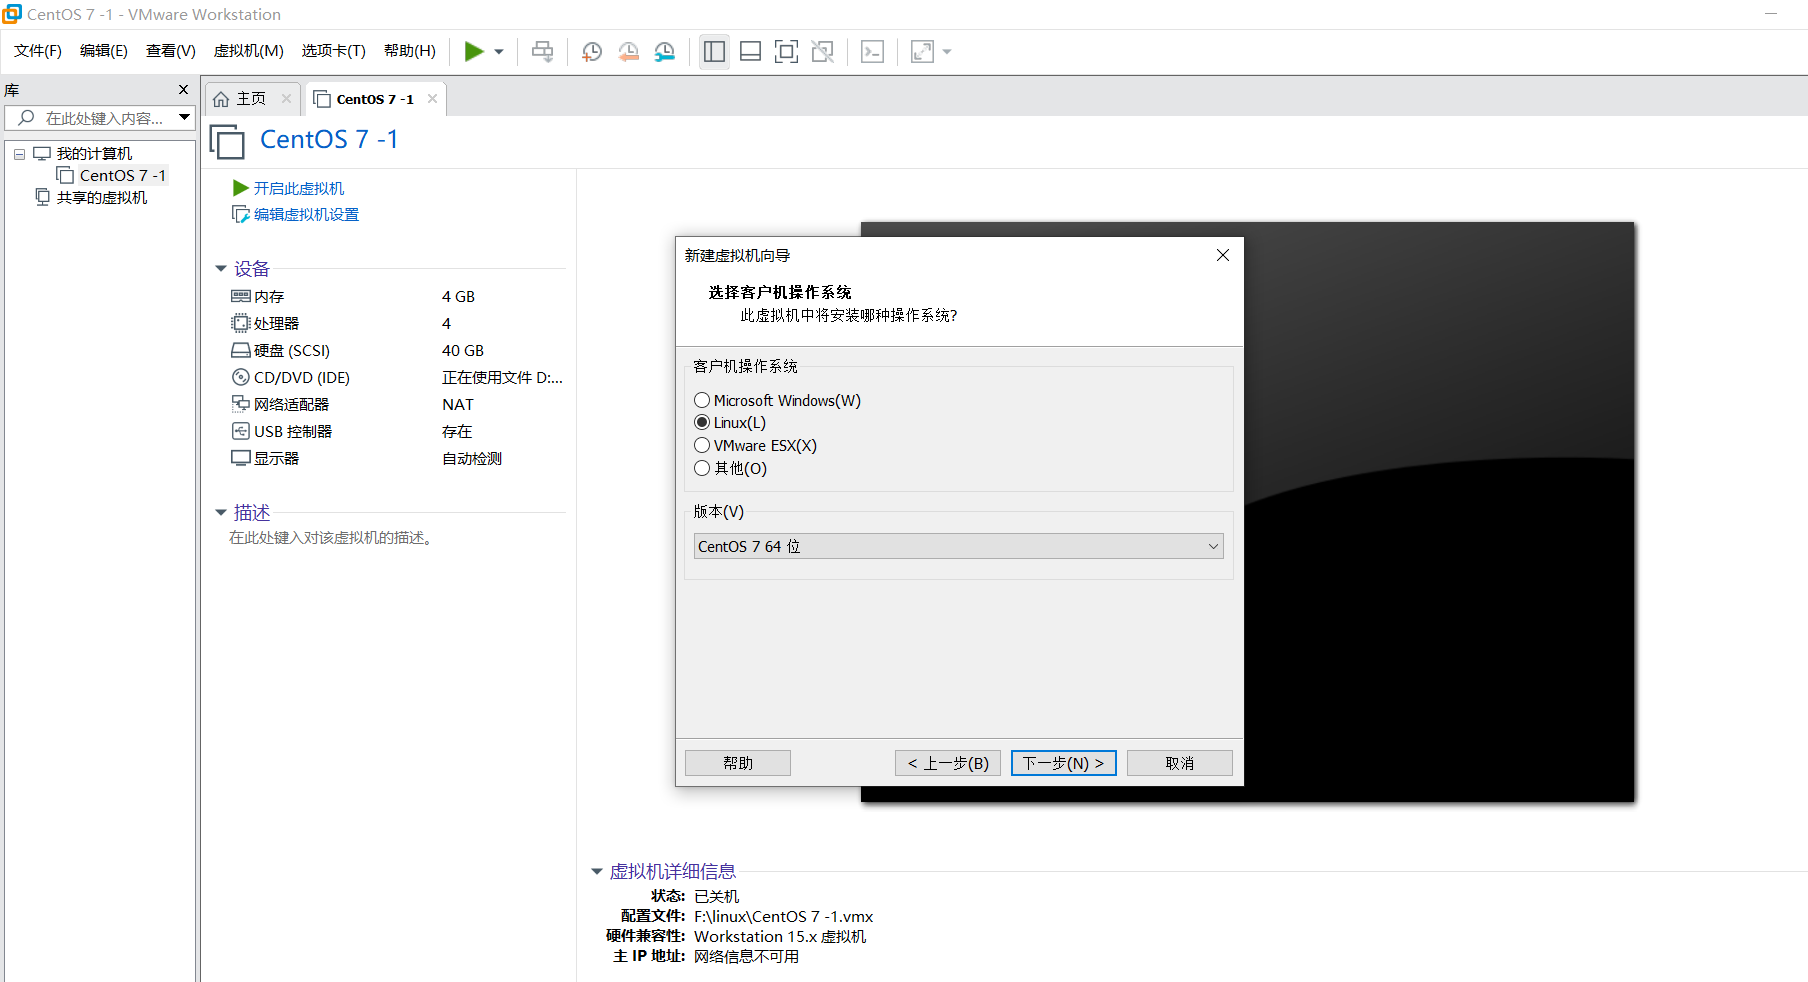Select 其他(O) radio button
Screen dimensions: 1808x982
[x=702, y=468]
